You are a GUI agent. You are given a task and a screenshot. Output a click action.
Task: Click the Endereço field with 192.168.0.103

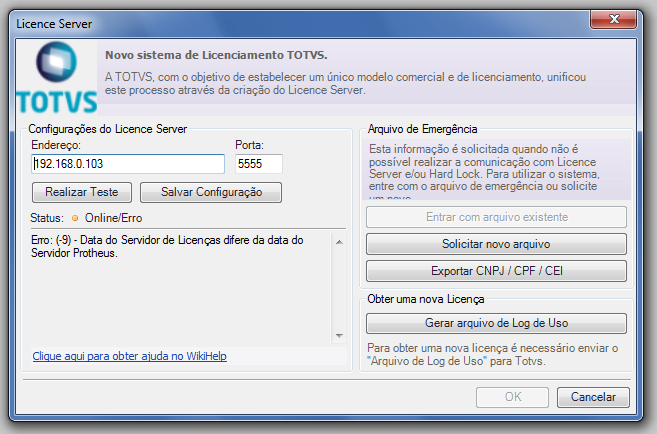(128, 164)
